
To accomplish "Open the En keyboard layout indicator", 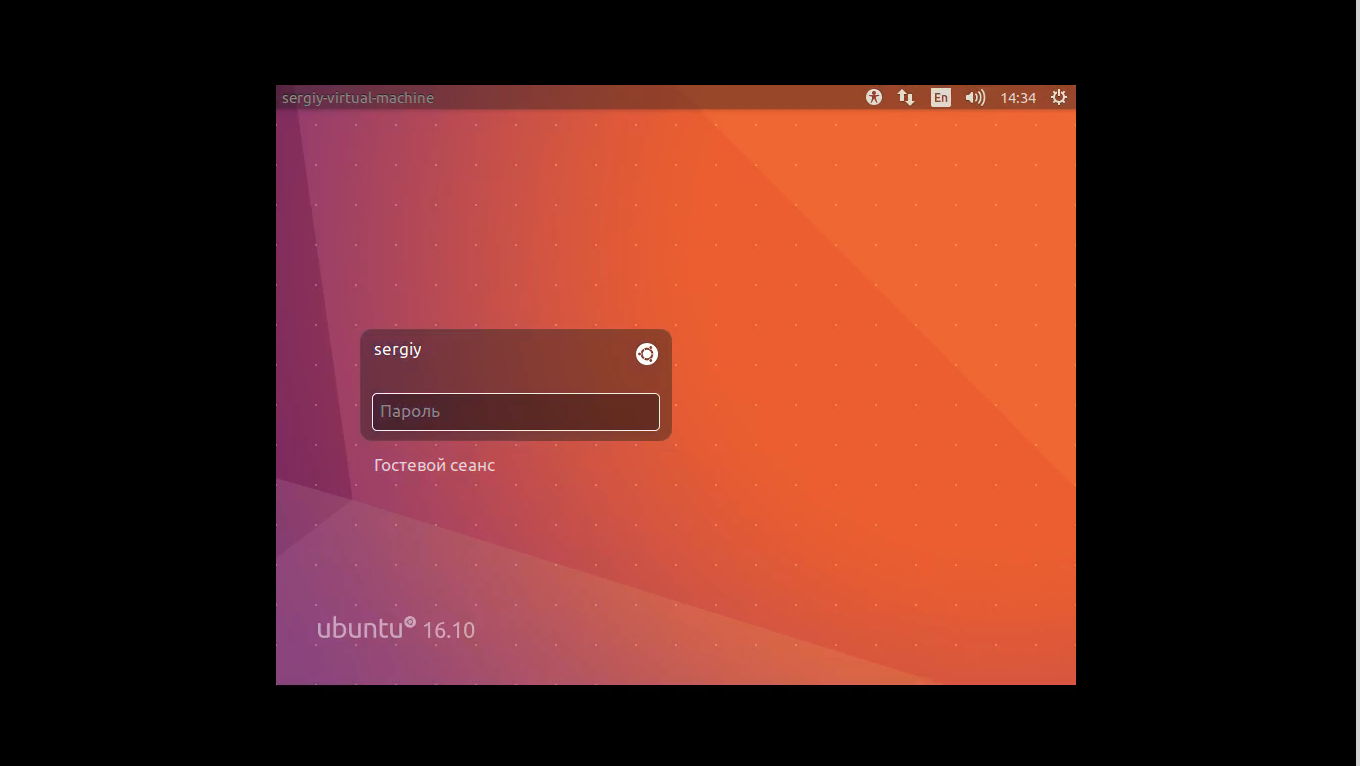I will pos(940,97).
